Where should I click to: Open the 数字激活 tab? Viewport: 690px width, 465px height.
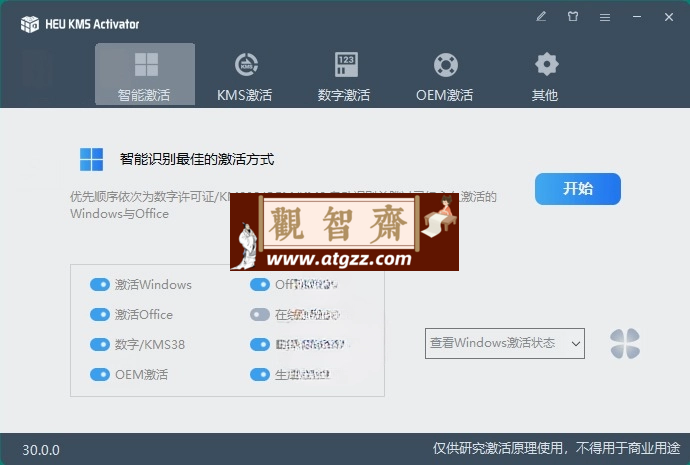click(x=345, y=77)
